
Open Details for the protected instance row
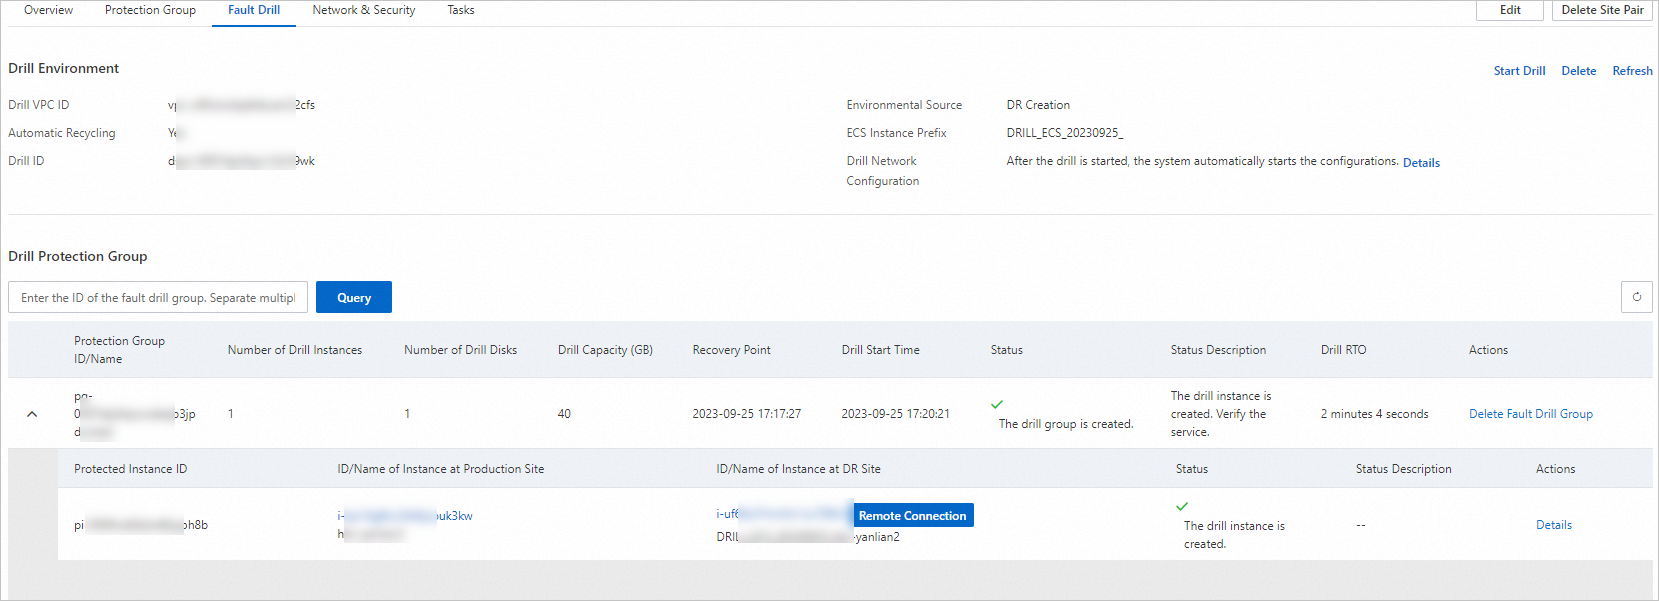pos(1554,525)
